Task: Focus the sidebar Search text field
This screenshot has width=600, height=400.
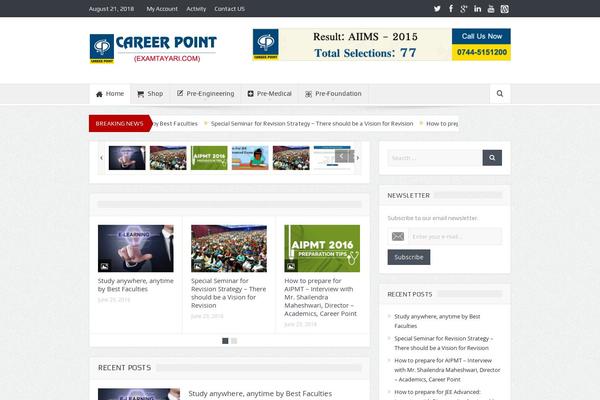Action: point(435,158)
